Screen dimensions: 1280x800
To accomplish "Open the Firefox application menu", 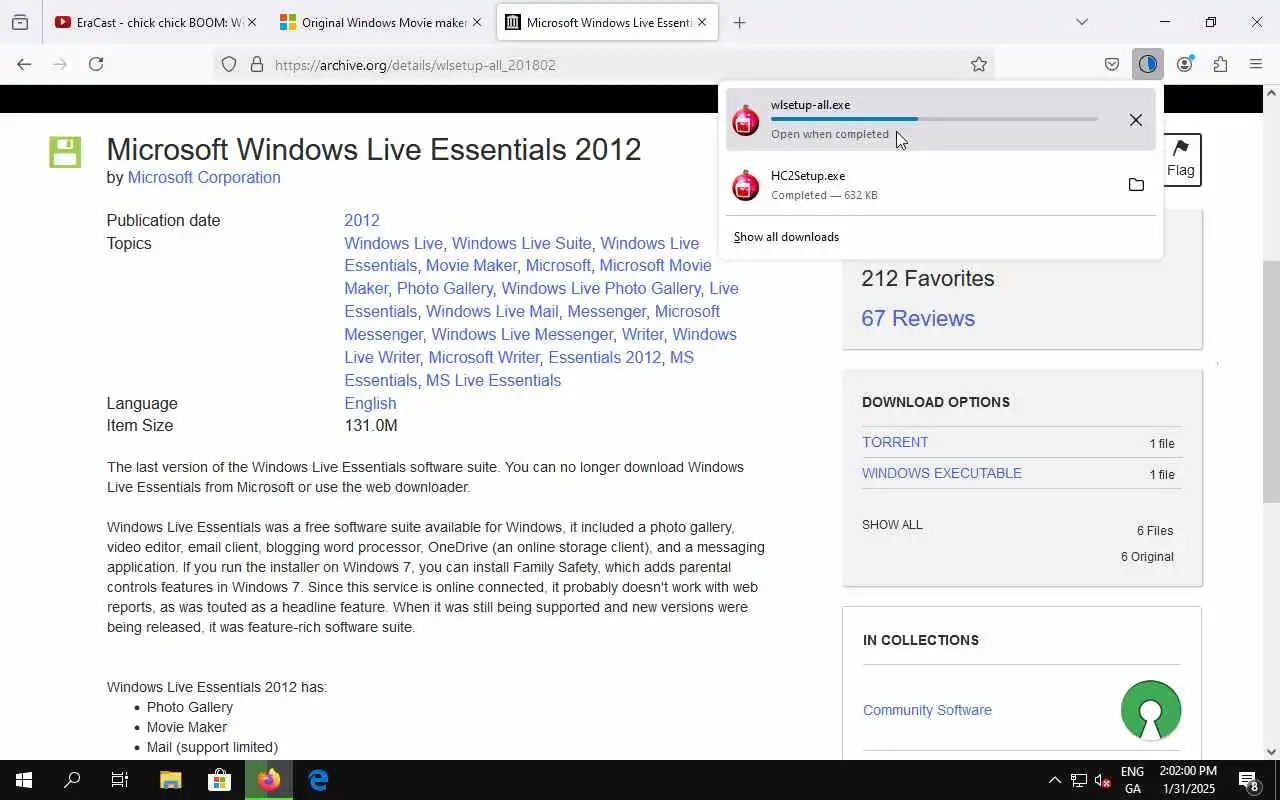I will [1256, 65].
